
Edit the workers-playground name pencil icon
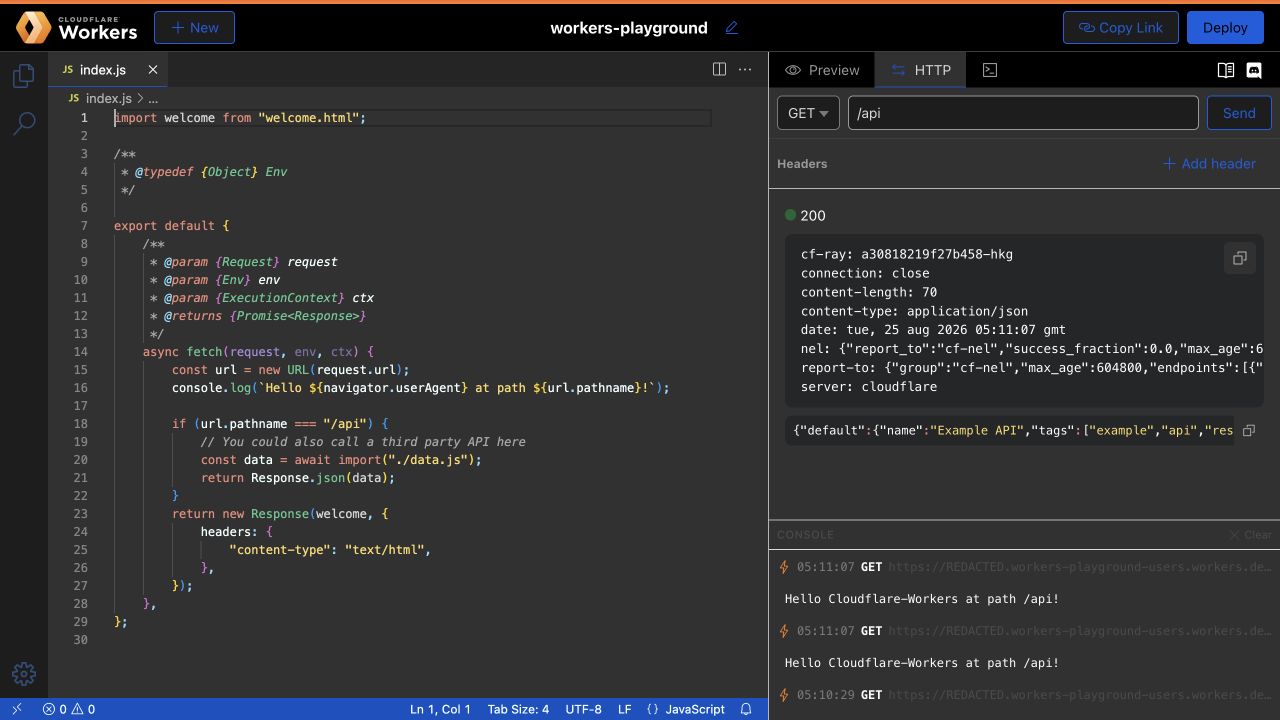click(x=731, y=28)
